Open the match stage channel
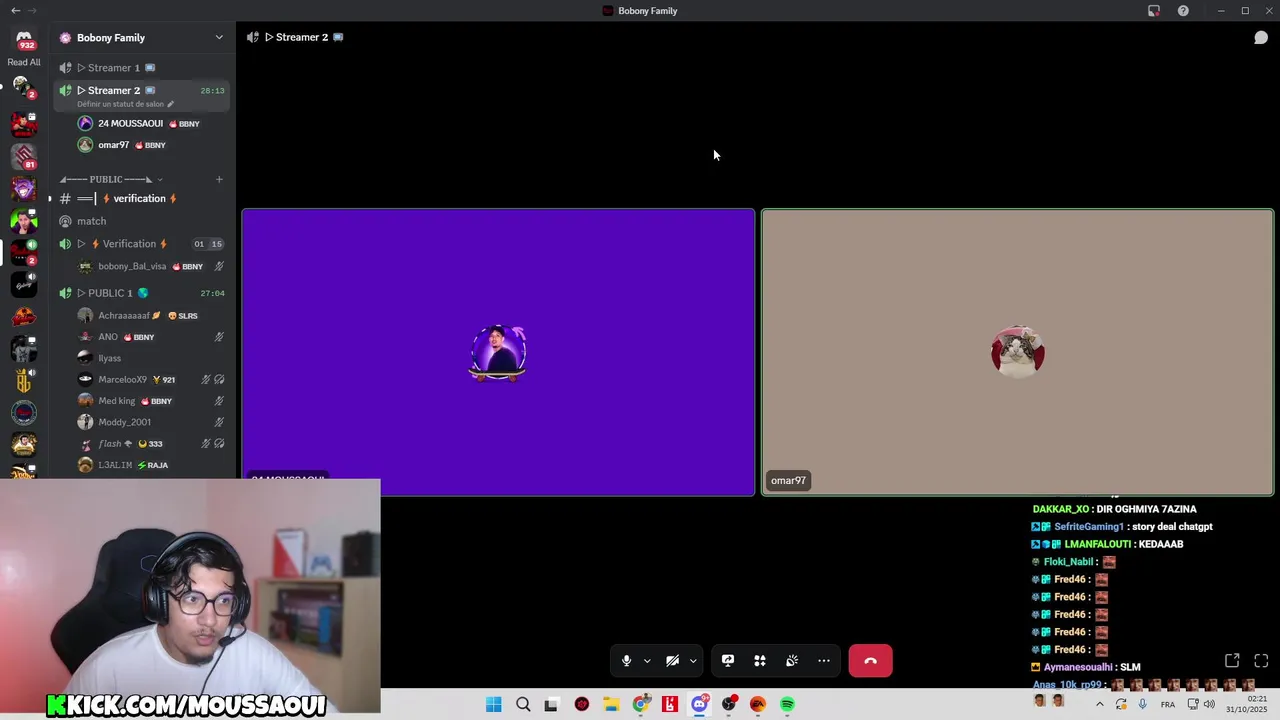Screen dimensions: 1280x720 pos(141,221)
